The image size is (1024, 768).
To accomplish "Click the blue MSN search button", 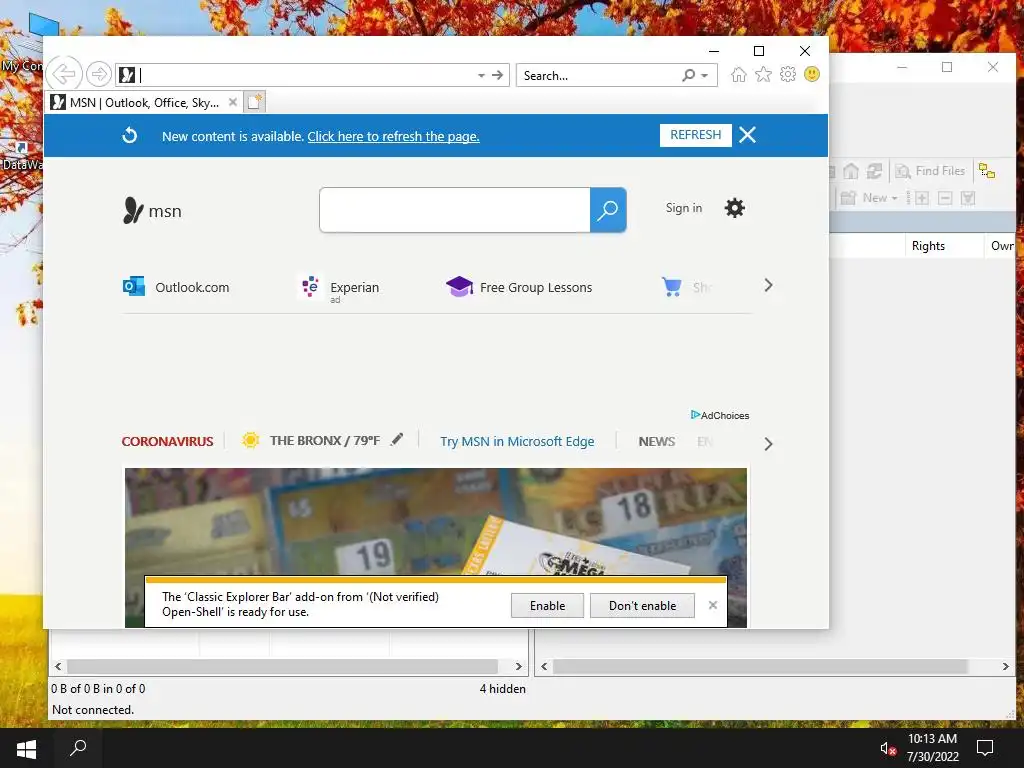I will (x=608, y=210).
